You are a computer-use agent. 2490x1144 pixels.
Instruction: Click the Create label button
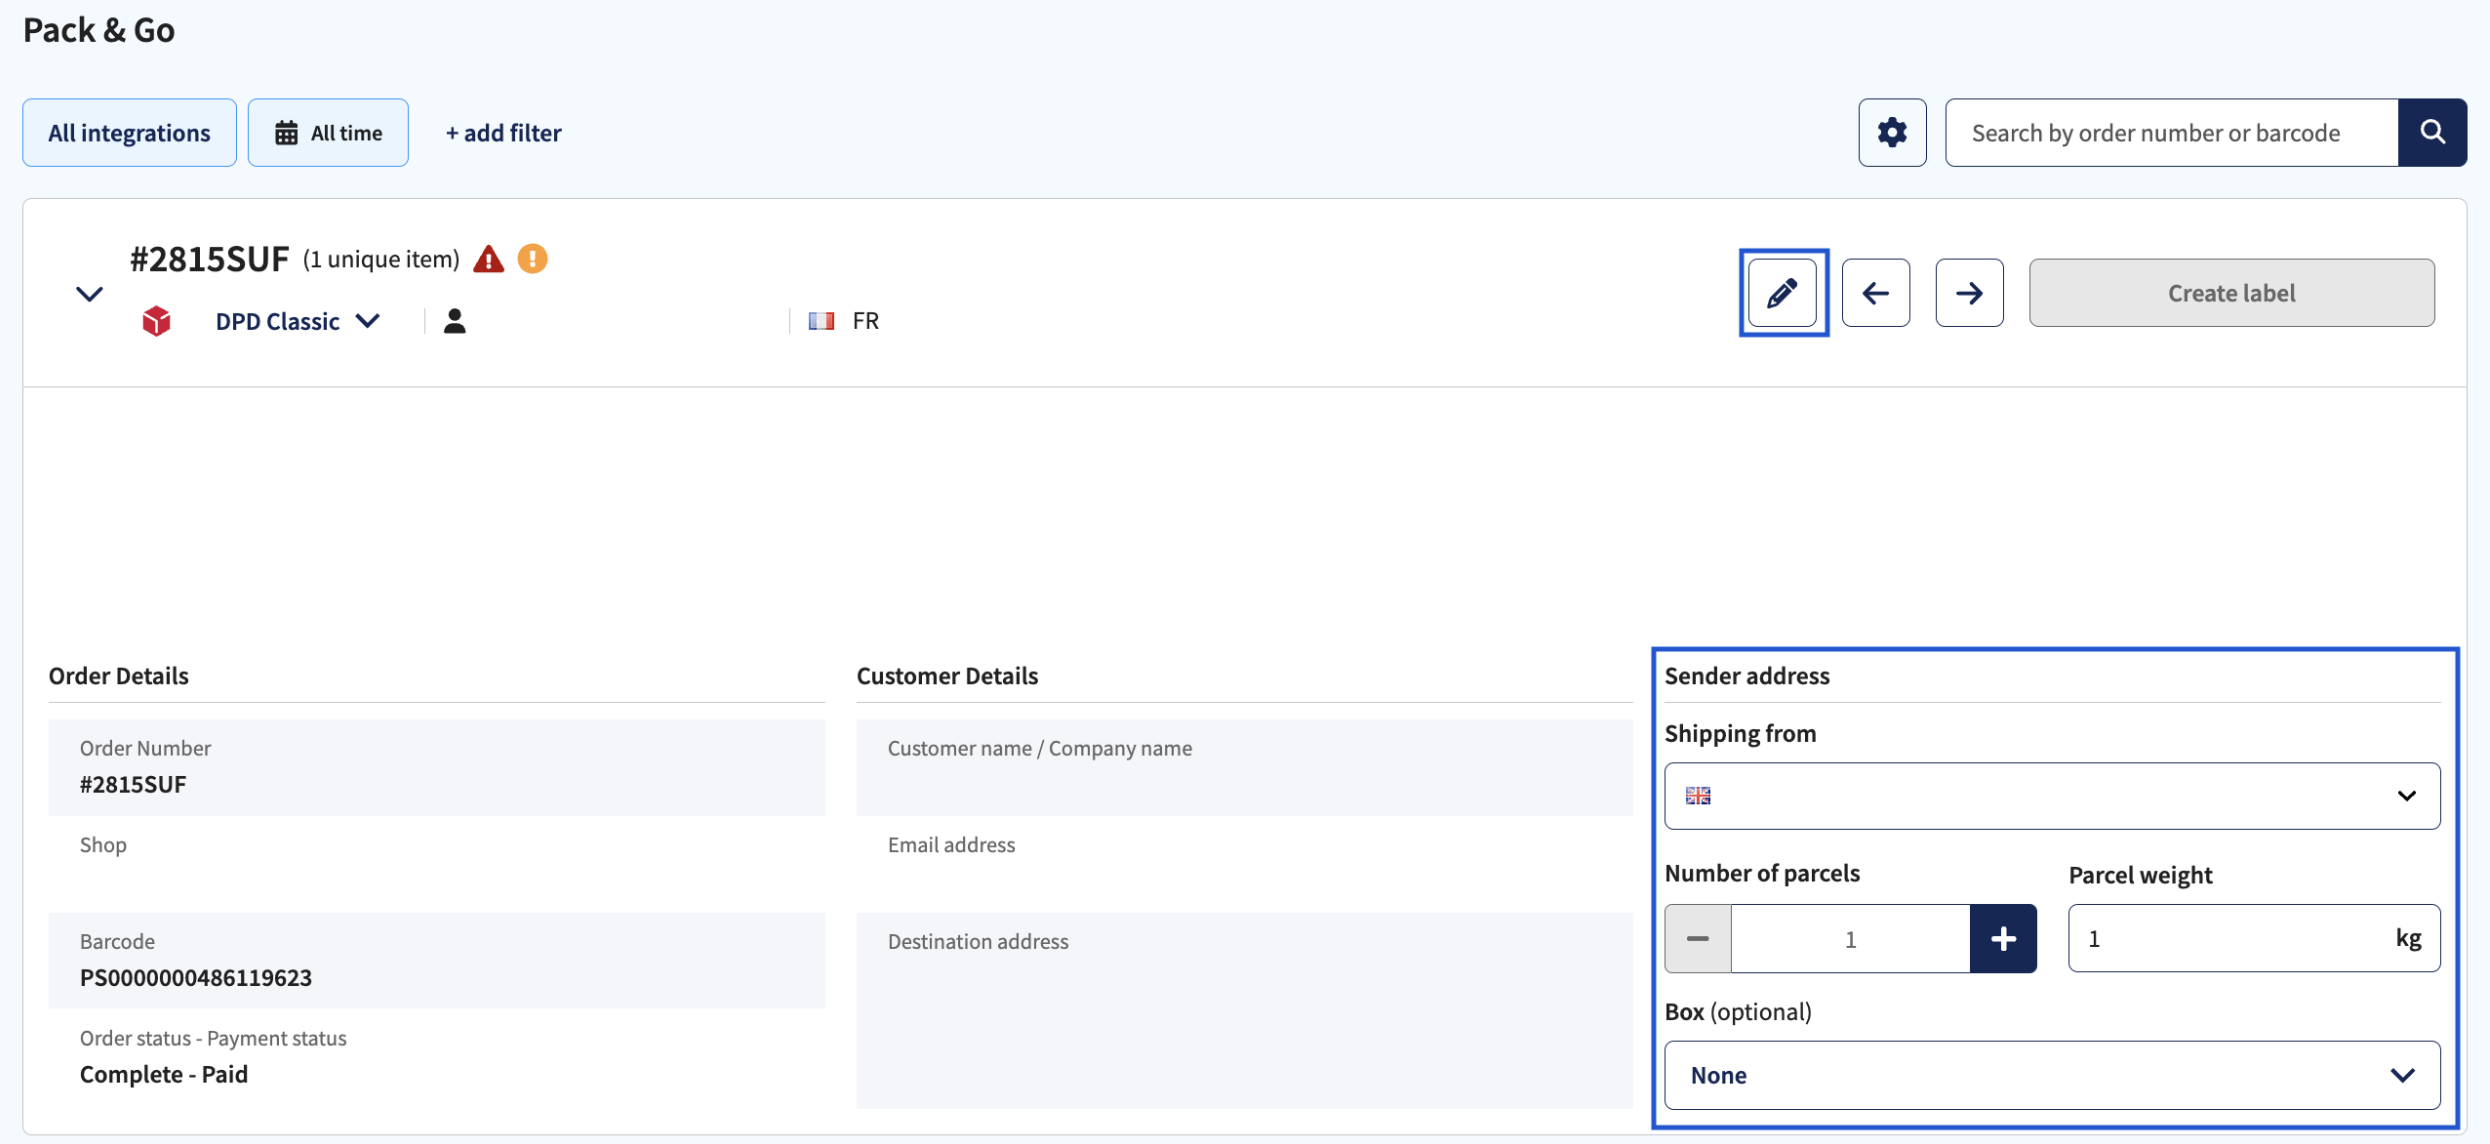pos(2232,293)
